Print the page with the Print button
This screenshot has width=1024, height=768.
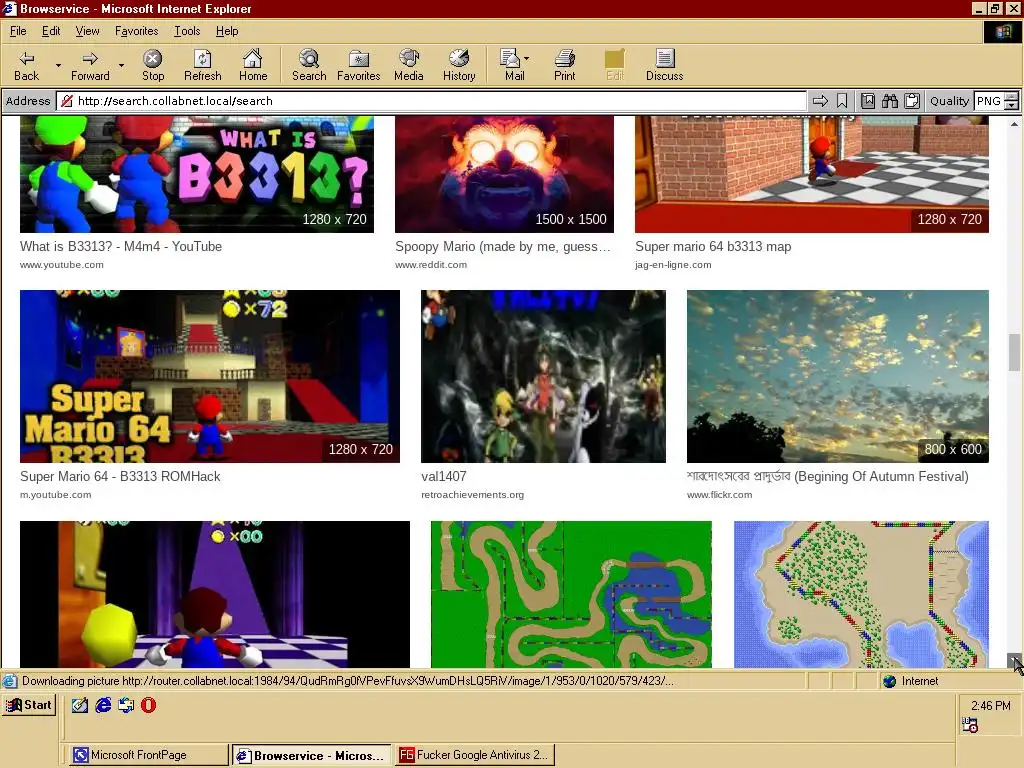tap(565, 66)
